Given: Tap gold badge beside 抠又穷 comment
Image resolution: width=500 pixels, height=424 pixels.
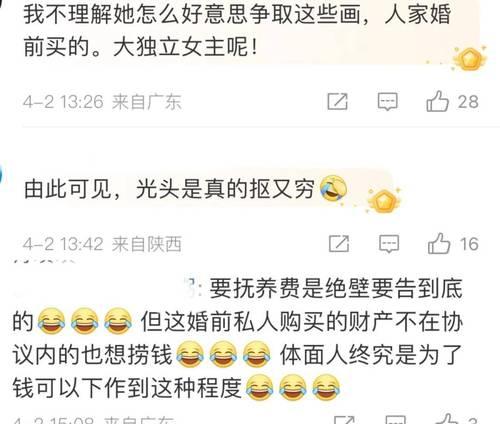Looking at the screenshot, I should (x=384, y=200).
